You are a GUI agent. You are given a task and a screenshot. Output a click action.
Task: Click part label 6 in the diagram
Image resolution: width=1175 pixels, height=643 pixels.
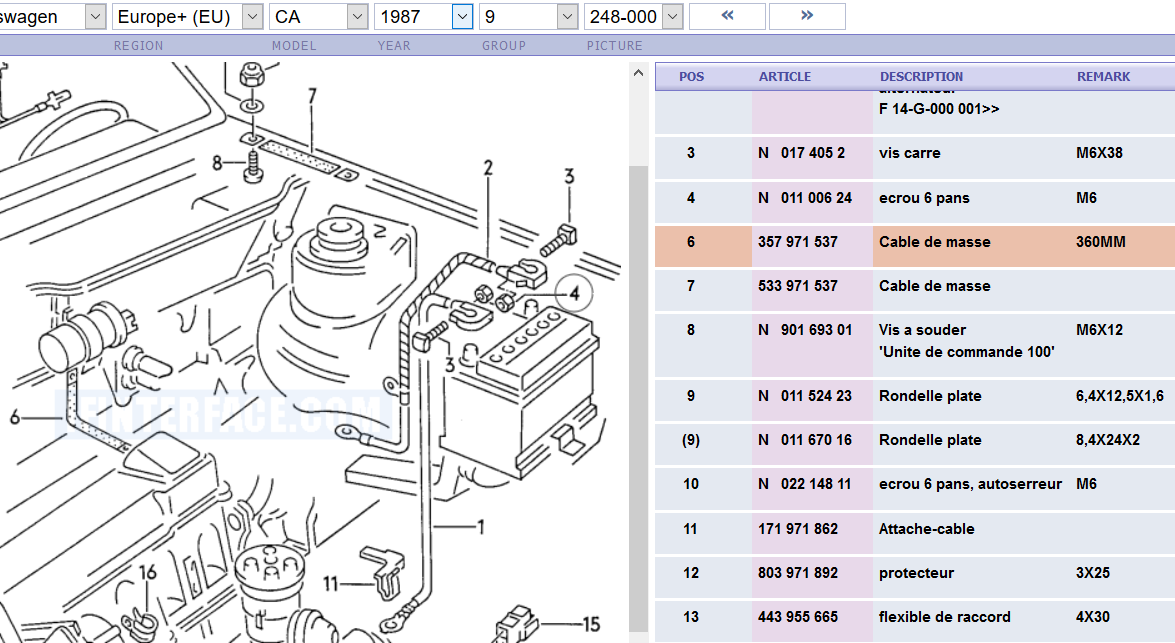(x=15, y=417)
